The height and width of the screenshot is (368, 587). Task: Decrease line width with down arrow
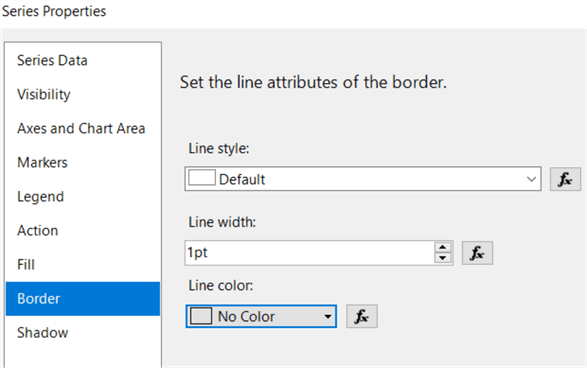(x=442, y=258)
